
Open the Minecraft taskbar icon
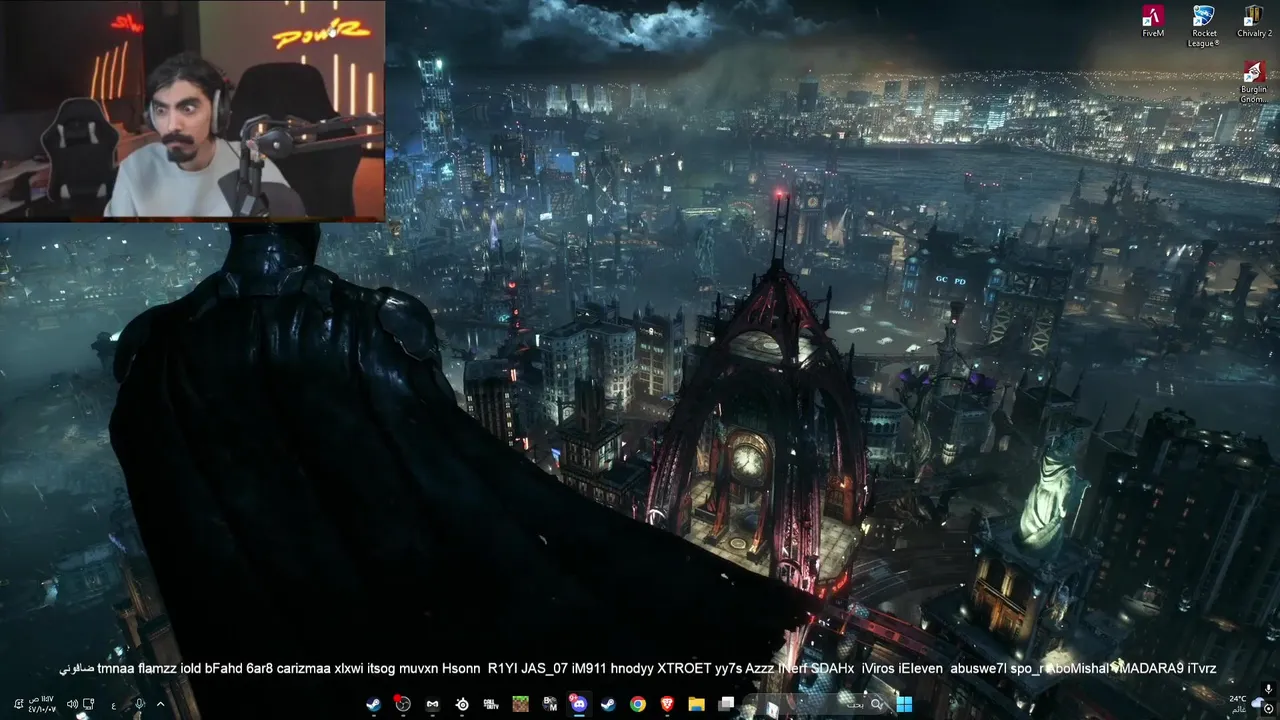(520, 704)
